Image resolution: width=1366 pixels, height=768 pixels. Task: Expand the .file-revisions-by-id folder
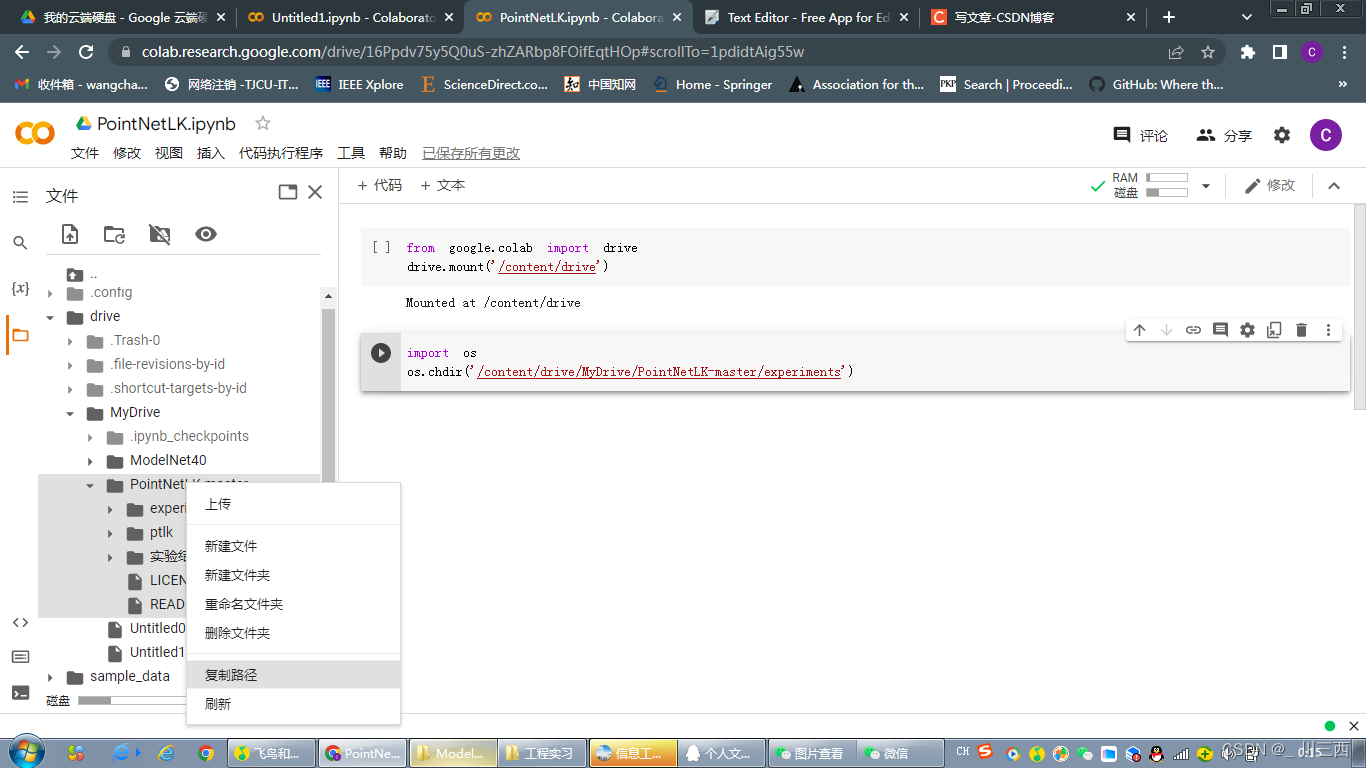point(70,365)
